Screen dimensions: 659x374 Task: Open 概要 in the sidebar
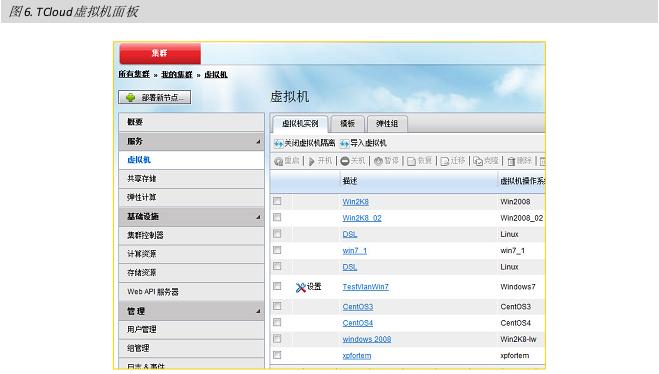191,122
